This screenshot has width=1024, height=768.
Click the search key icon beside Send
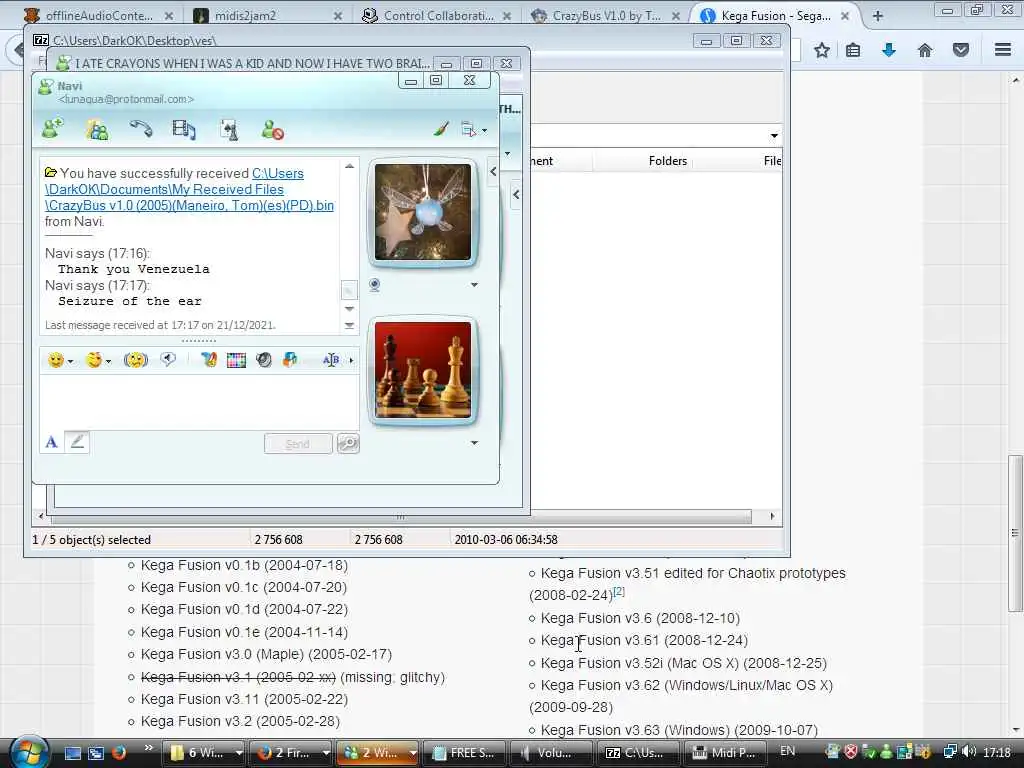348,443
